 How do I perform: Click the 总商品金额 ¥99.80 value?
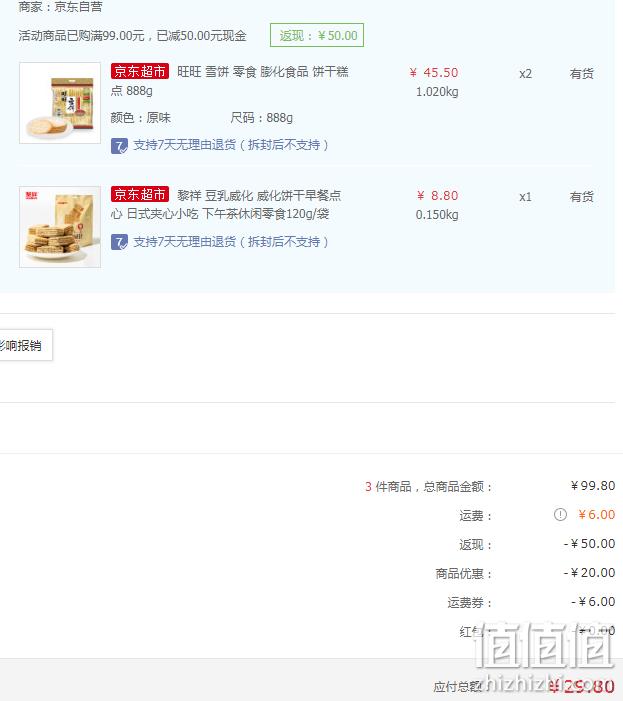point(593,486)
